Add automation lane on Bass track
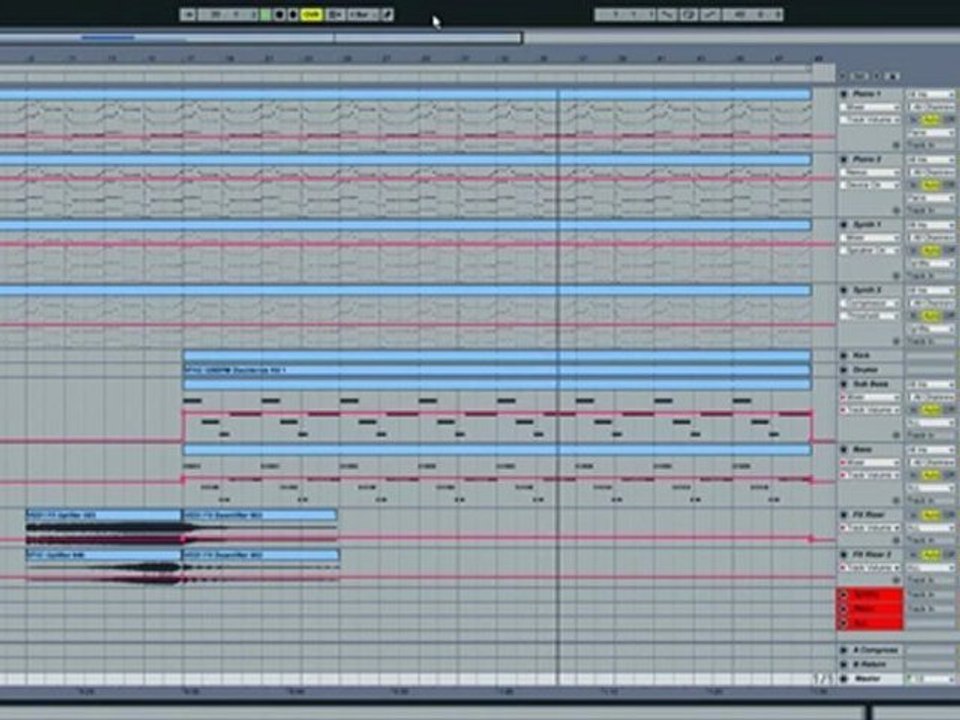 pos(896,501)
